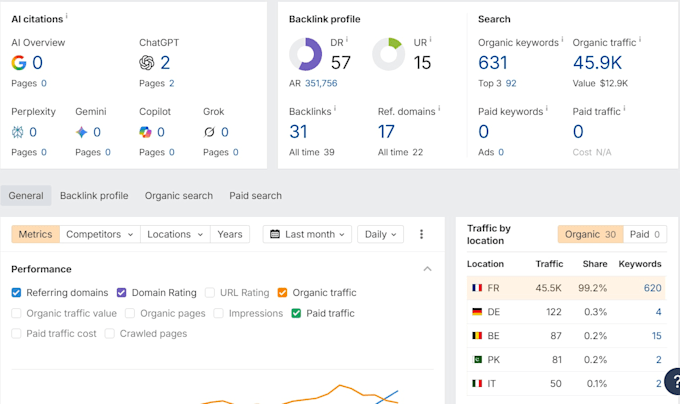Enable the Impressions checkbox
This screenshot has width=680, height=404.
tap(219, 313)
